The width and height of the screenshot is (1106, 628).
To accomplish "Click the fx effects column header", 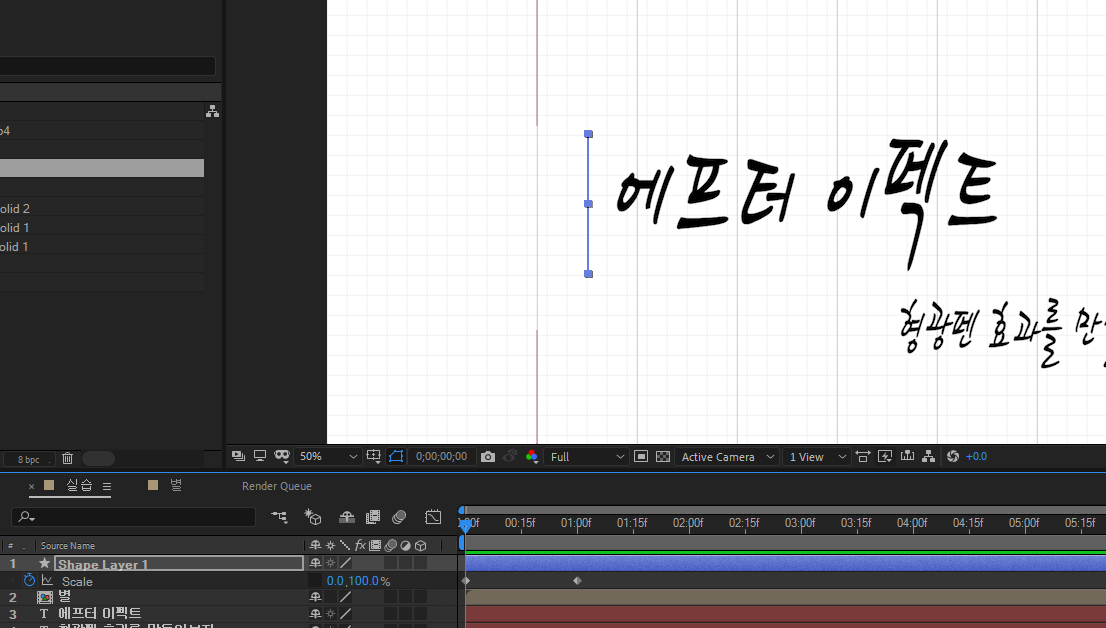I will 360,545.
